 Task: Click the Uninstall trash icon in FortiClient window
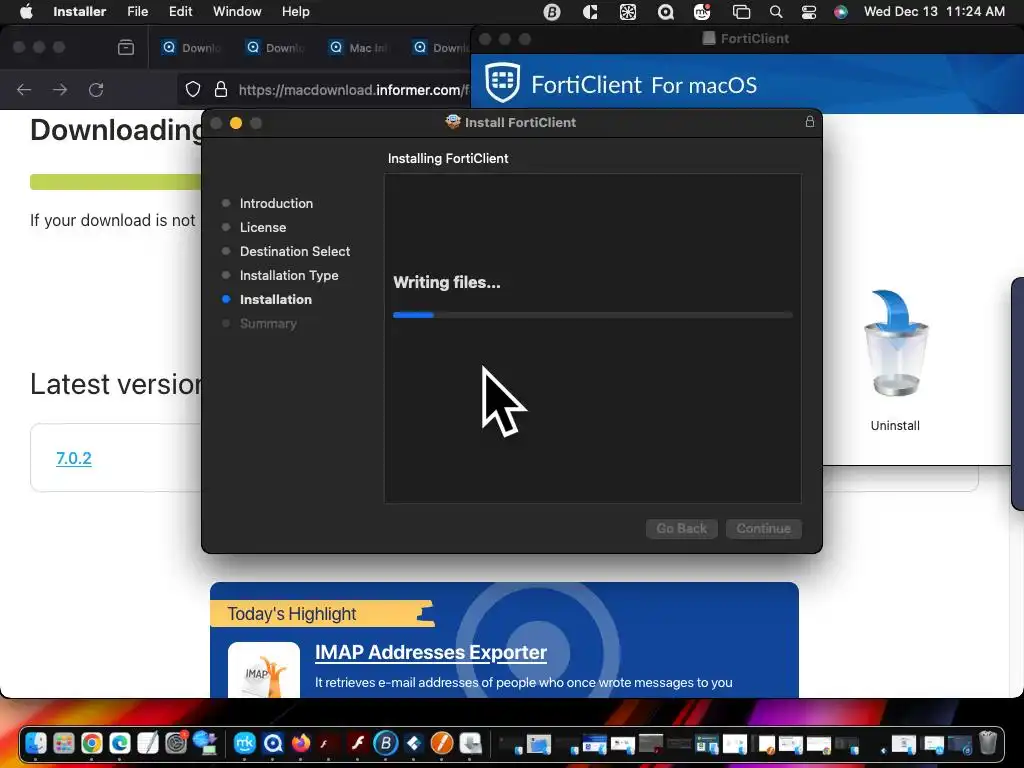pos(895,343)
